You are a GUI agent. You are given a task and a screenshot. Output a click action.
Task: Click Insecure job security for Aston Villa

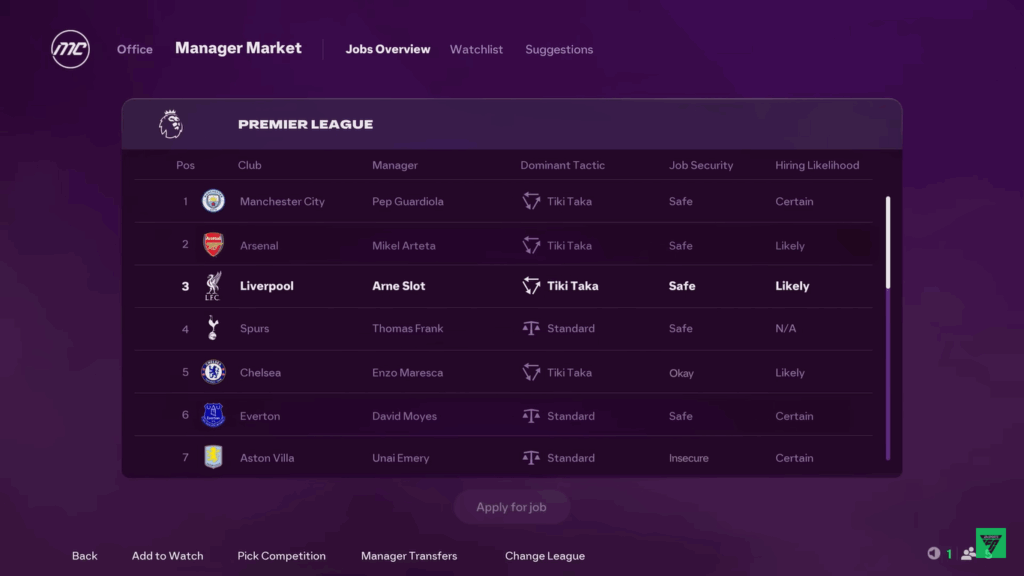[688, 458]
